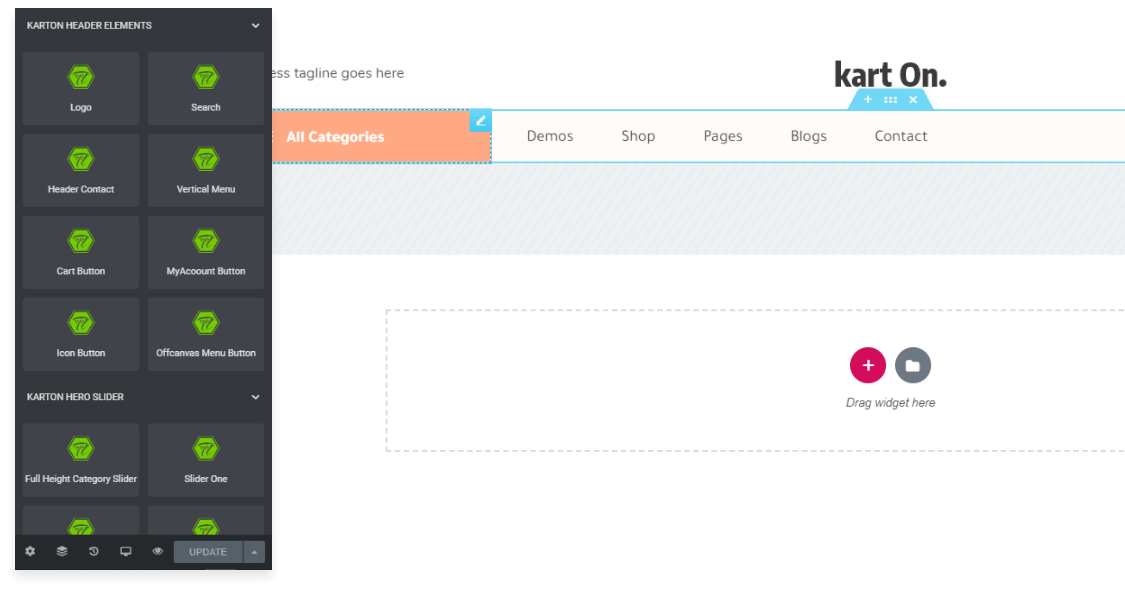Click the gray Add Template folder button
Screen dimensions: 1125x592
point(913,365)
